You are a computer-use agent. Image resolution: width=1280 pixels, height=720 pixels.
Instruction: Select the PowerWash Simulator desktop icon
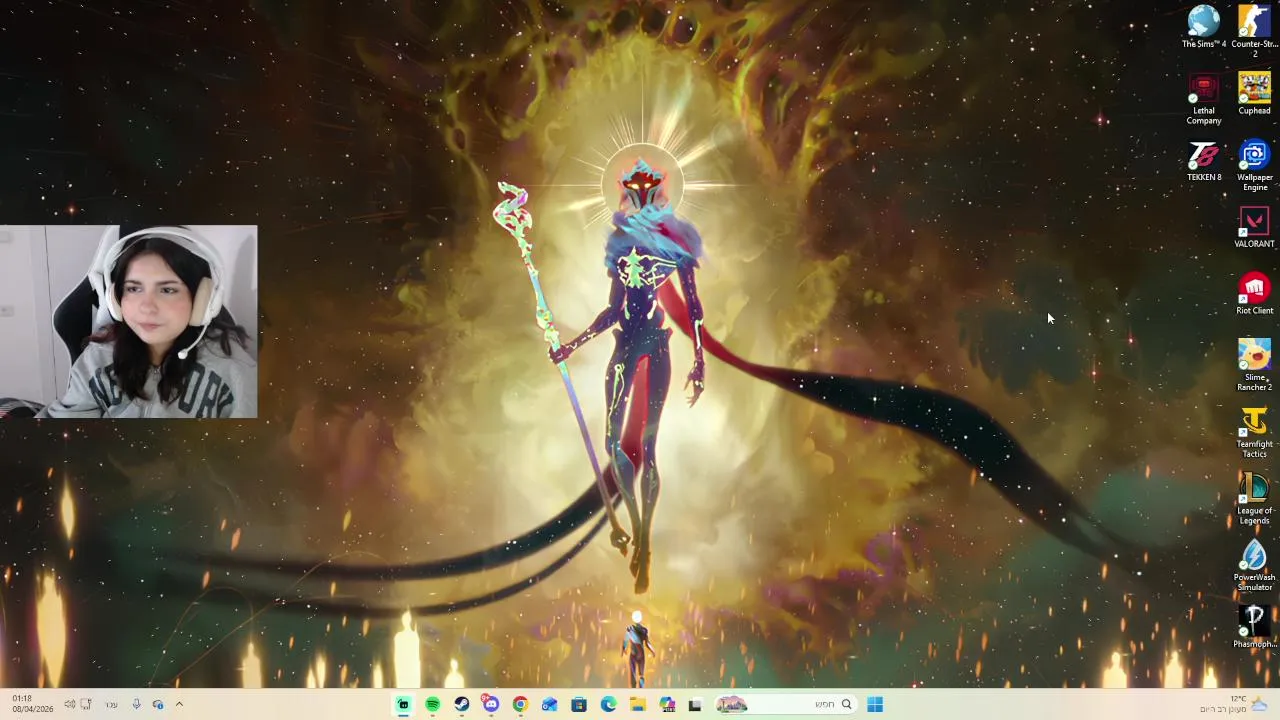pos(1255,567)
